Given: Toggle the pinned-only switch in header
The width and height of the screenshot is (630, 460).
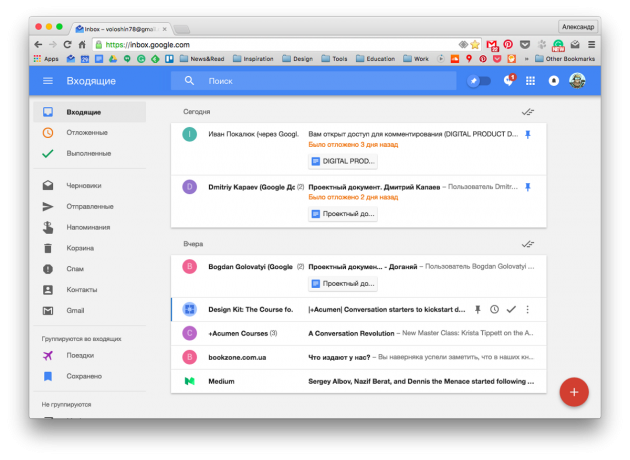Looking at the screenshot, I should 479,81.
